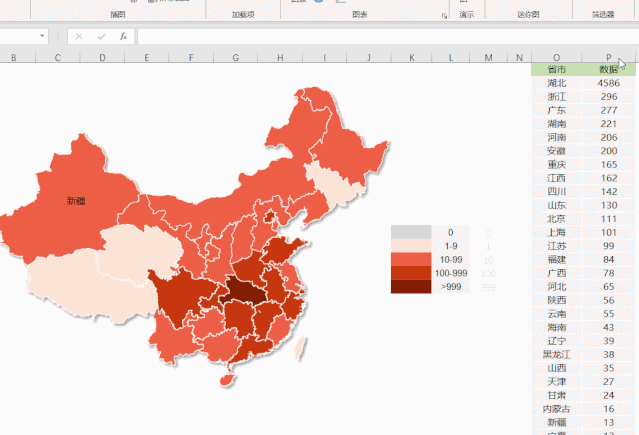The image size is (639, 435).
Task: Select the 黑龙江 cell
Action: [x=557, y=355]
